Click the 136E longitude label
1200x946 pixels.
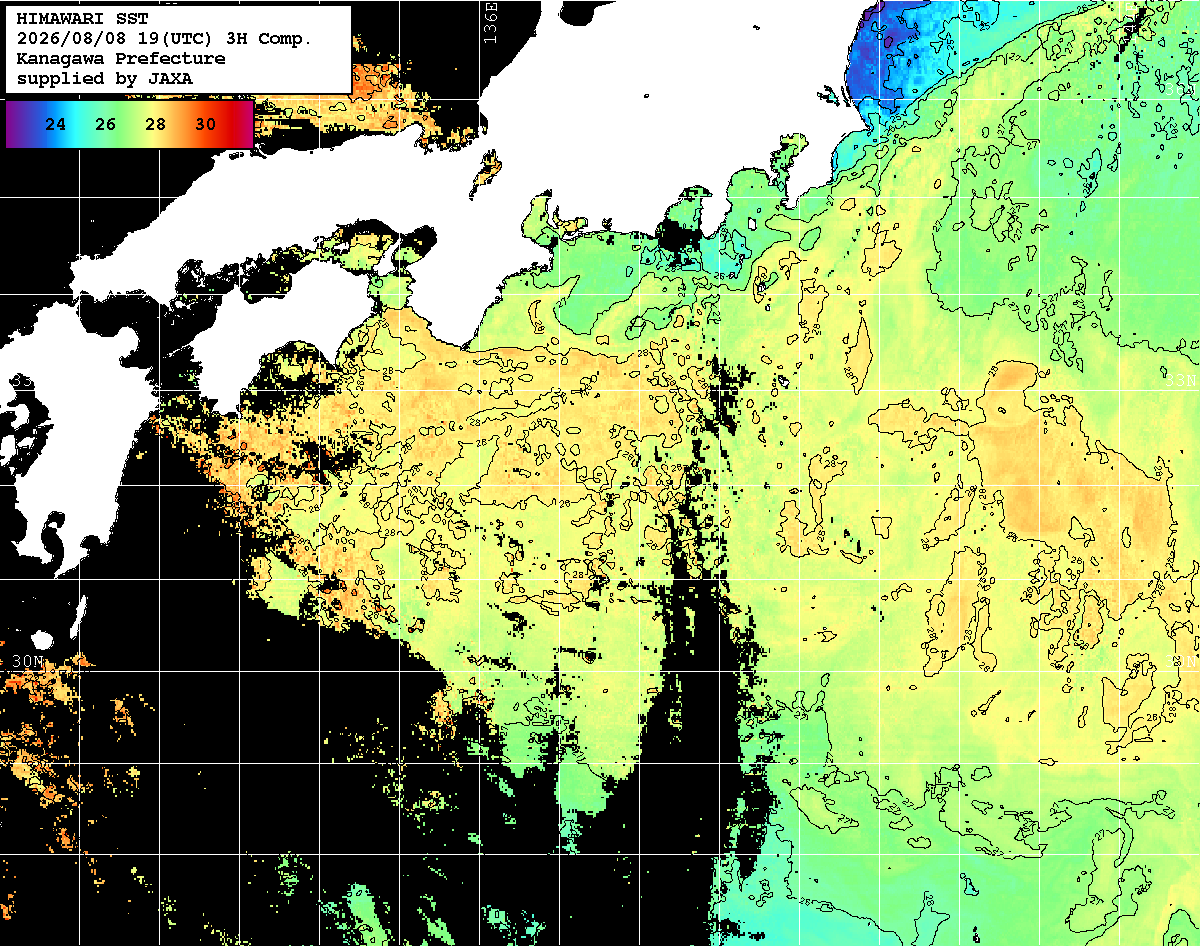pyautogui.click(x=489, y=23)
